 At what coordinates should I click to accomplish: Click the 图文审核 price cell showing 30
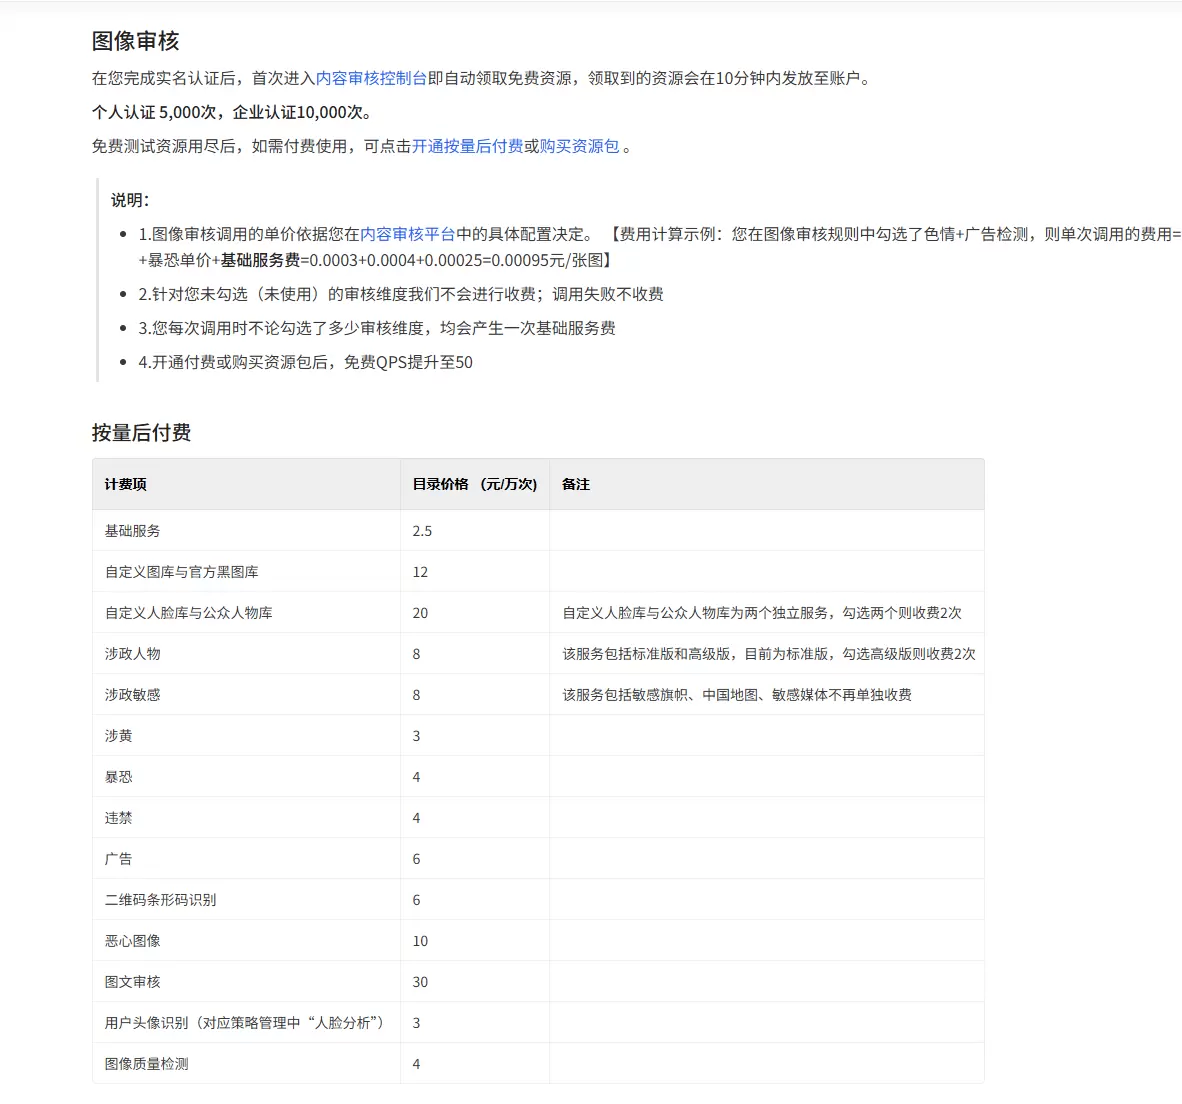click(x=420, y=982)
